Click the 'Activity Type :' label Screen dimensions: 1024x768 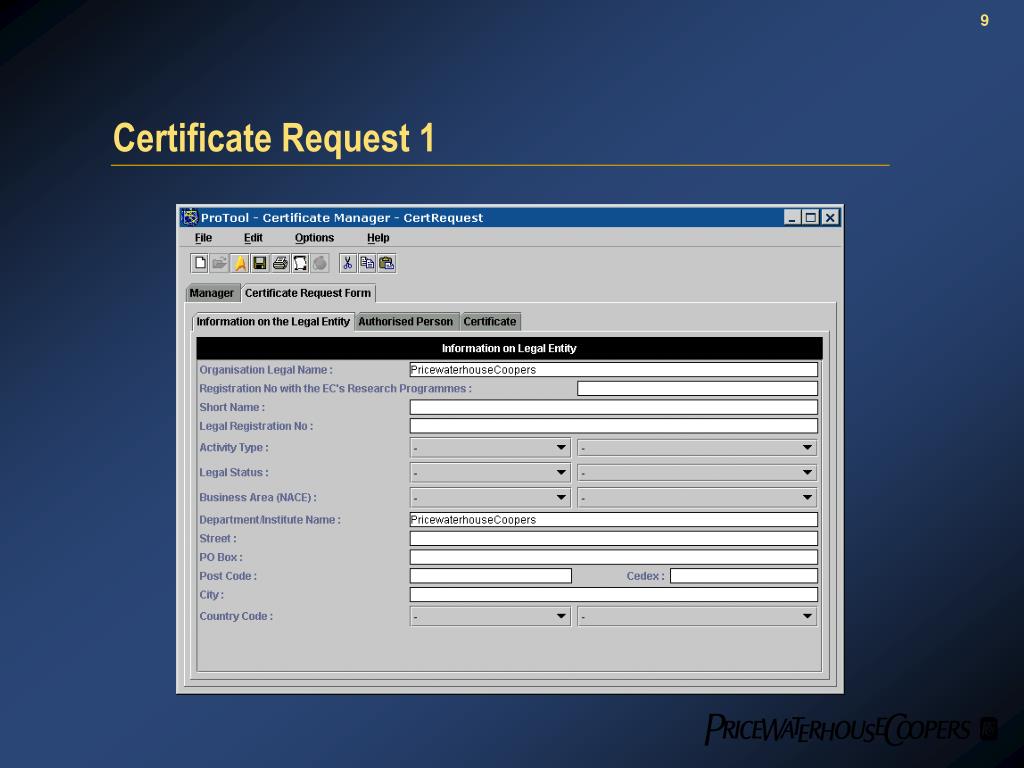234,447
